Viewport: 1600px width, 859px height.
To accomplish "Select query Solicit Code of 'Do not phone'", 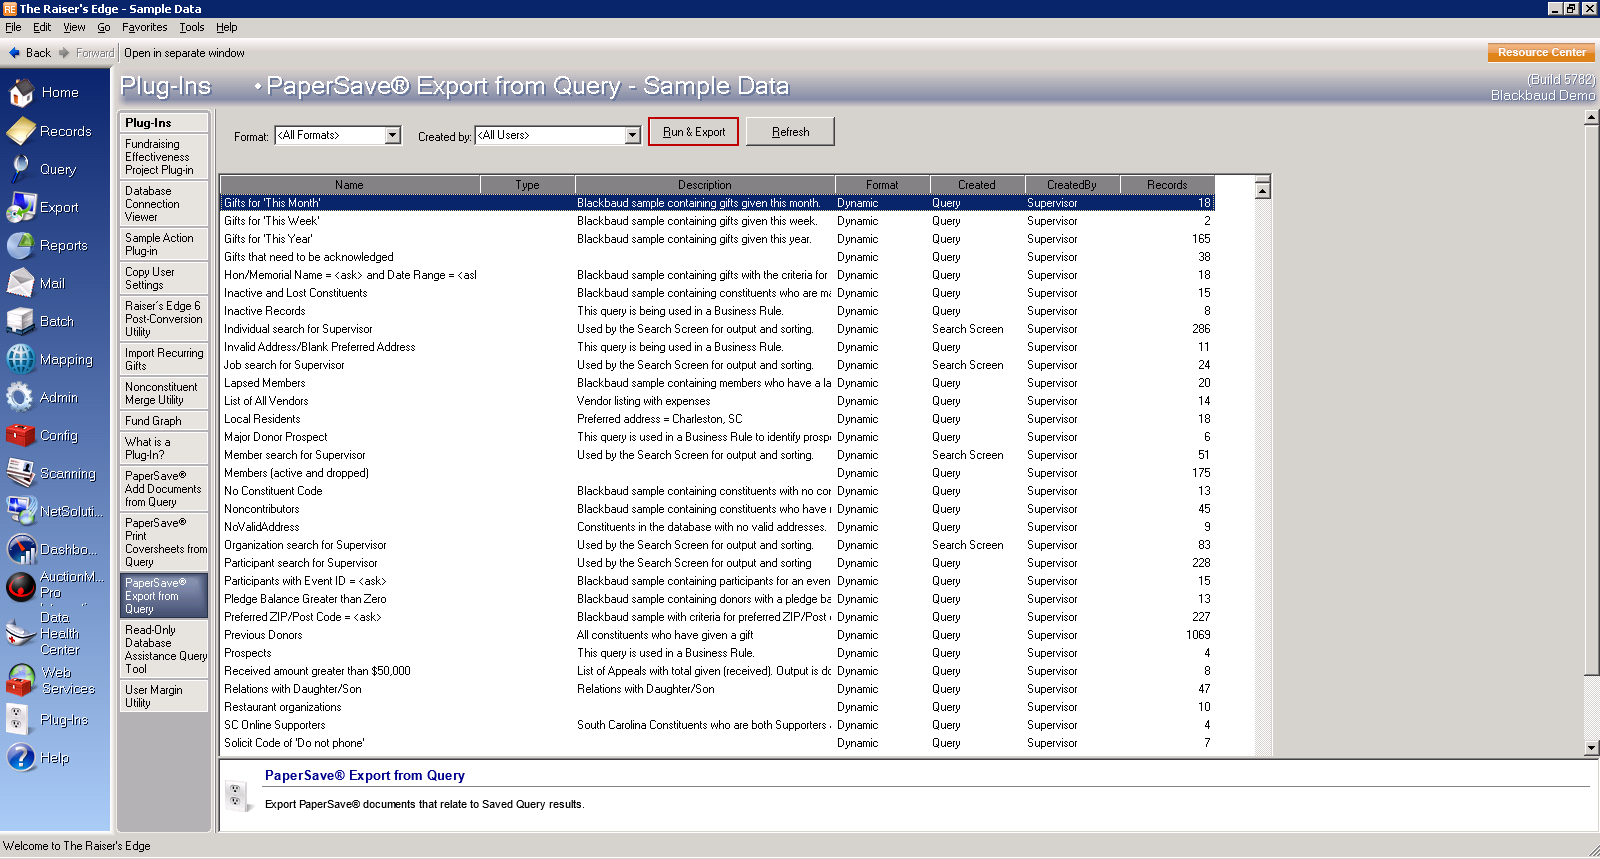I will pos(717,743).
